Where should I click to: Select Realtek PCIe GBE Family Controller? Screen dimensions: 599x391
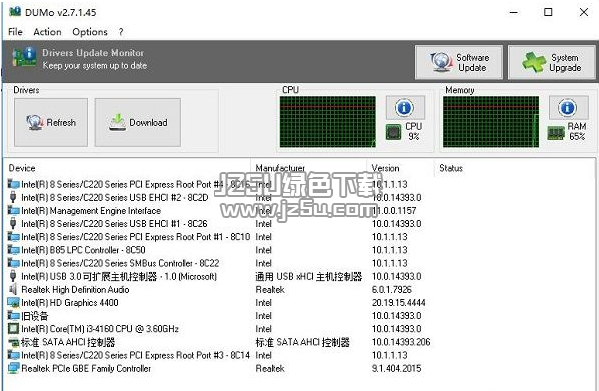pos(86,368)
